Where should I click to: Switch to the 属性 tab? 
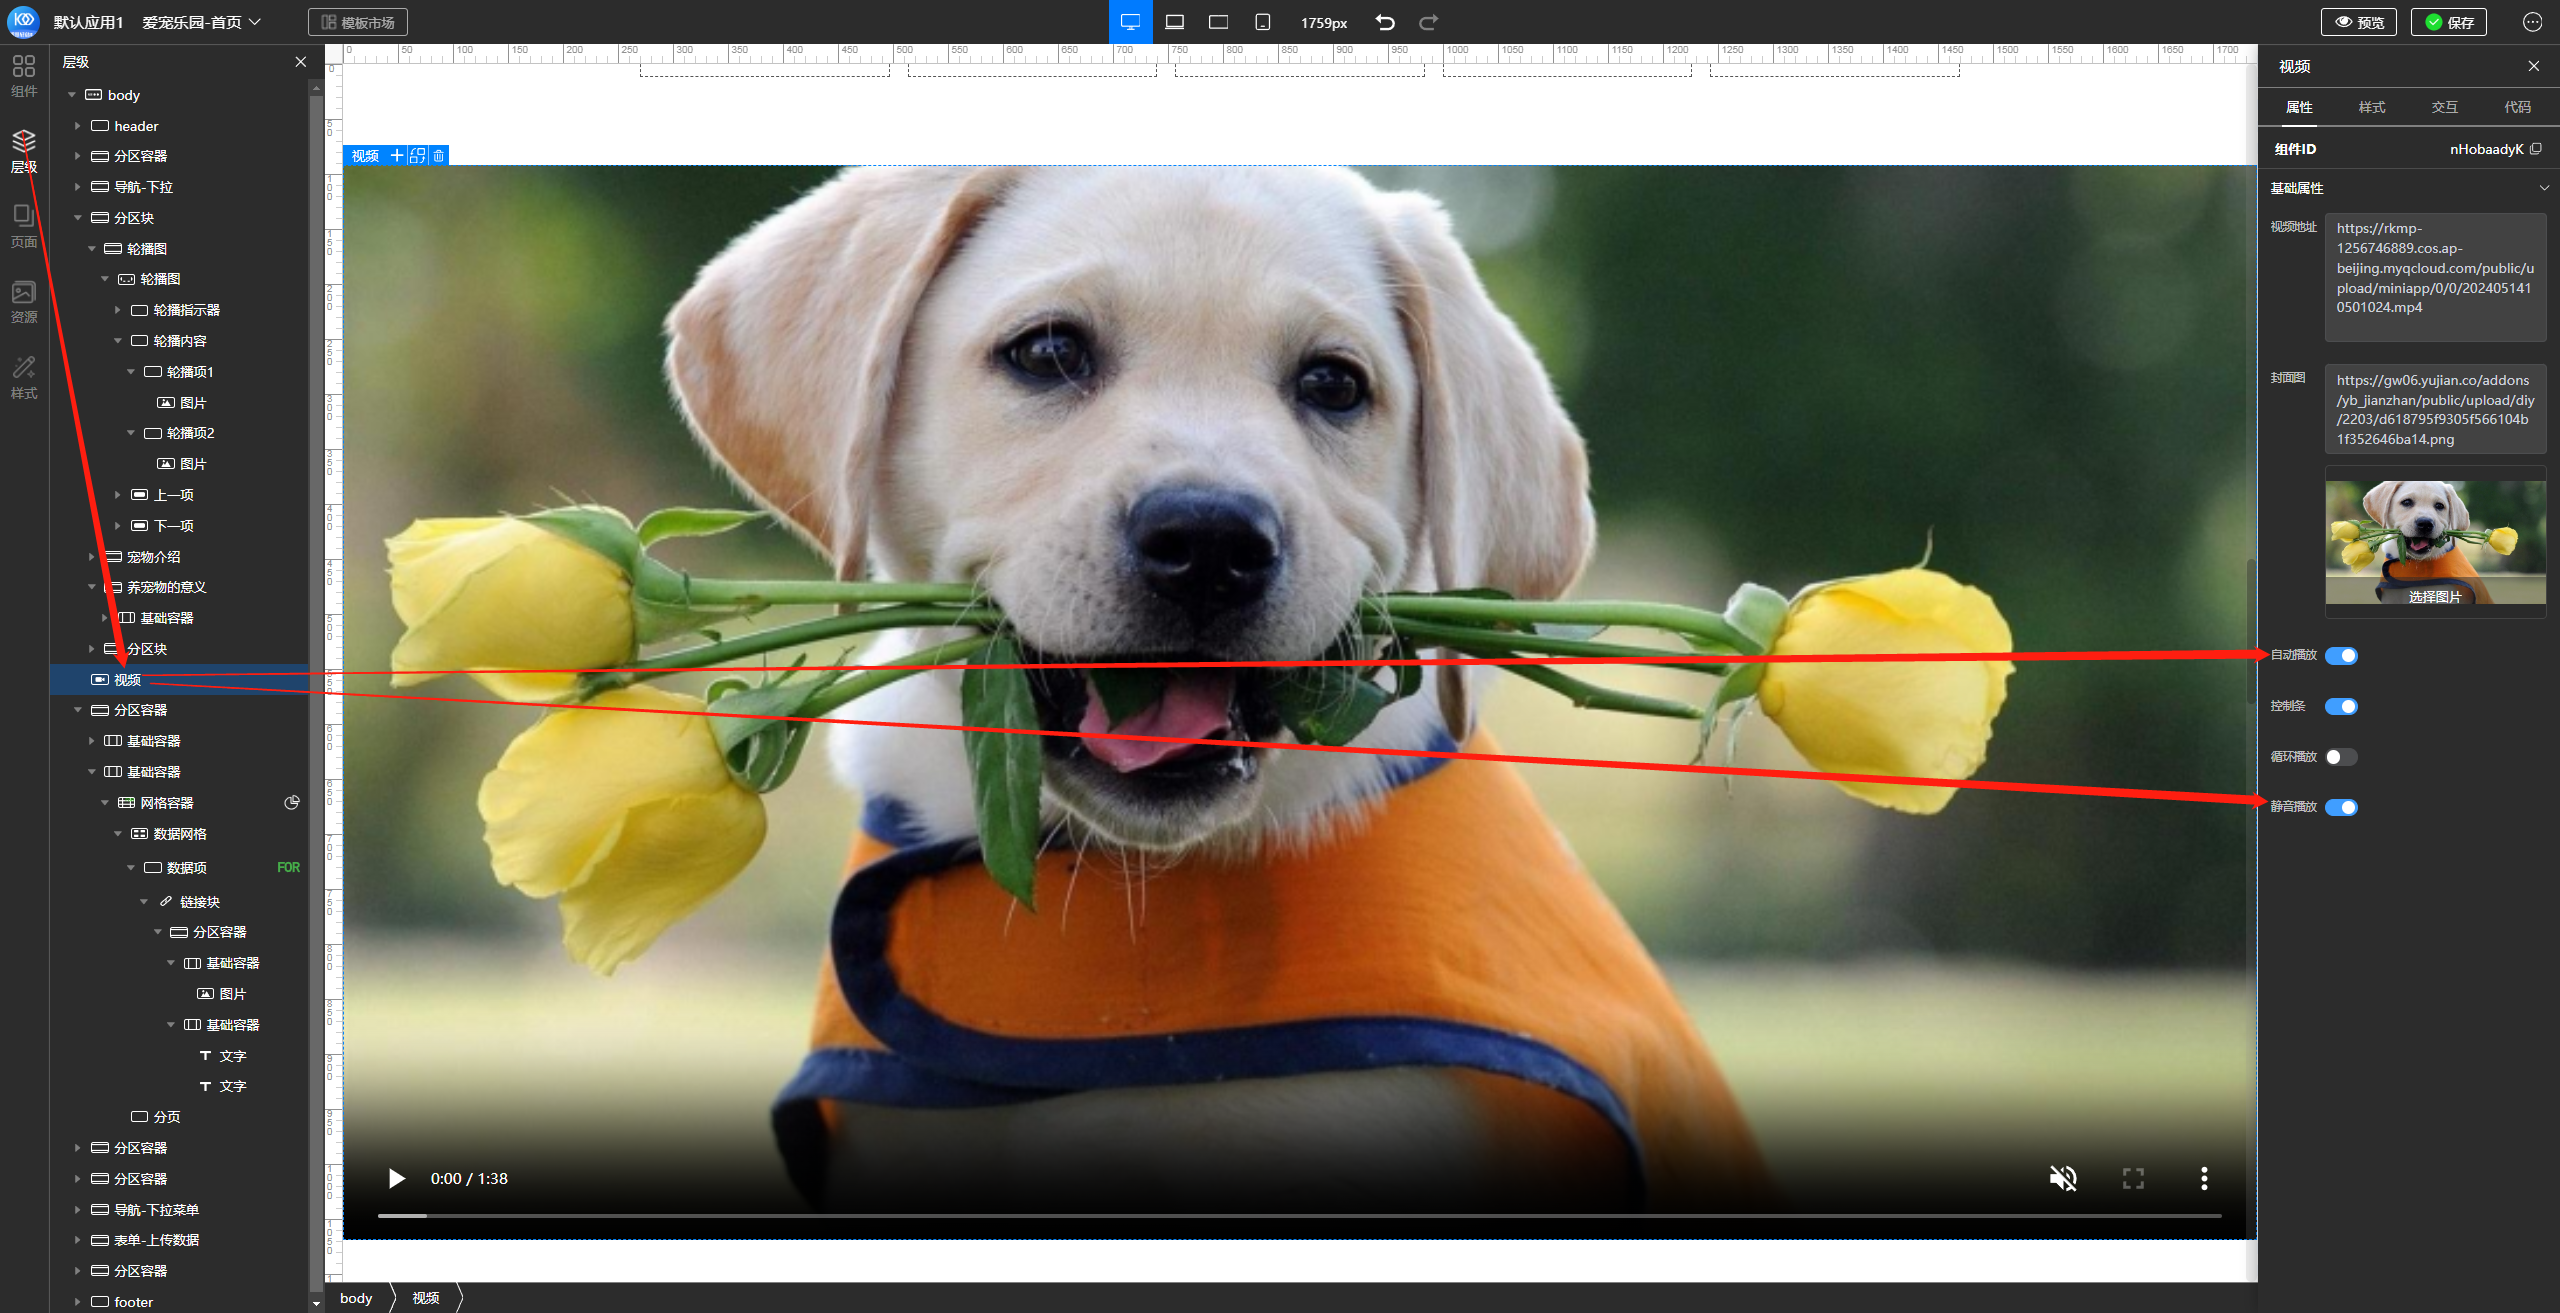2299,107
